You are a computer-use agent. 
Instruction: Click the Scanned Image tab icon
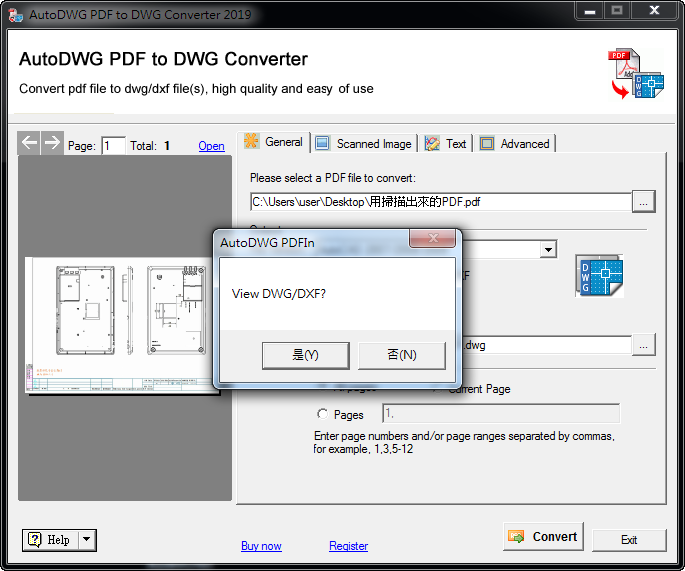tap(322, 143)
